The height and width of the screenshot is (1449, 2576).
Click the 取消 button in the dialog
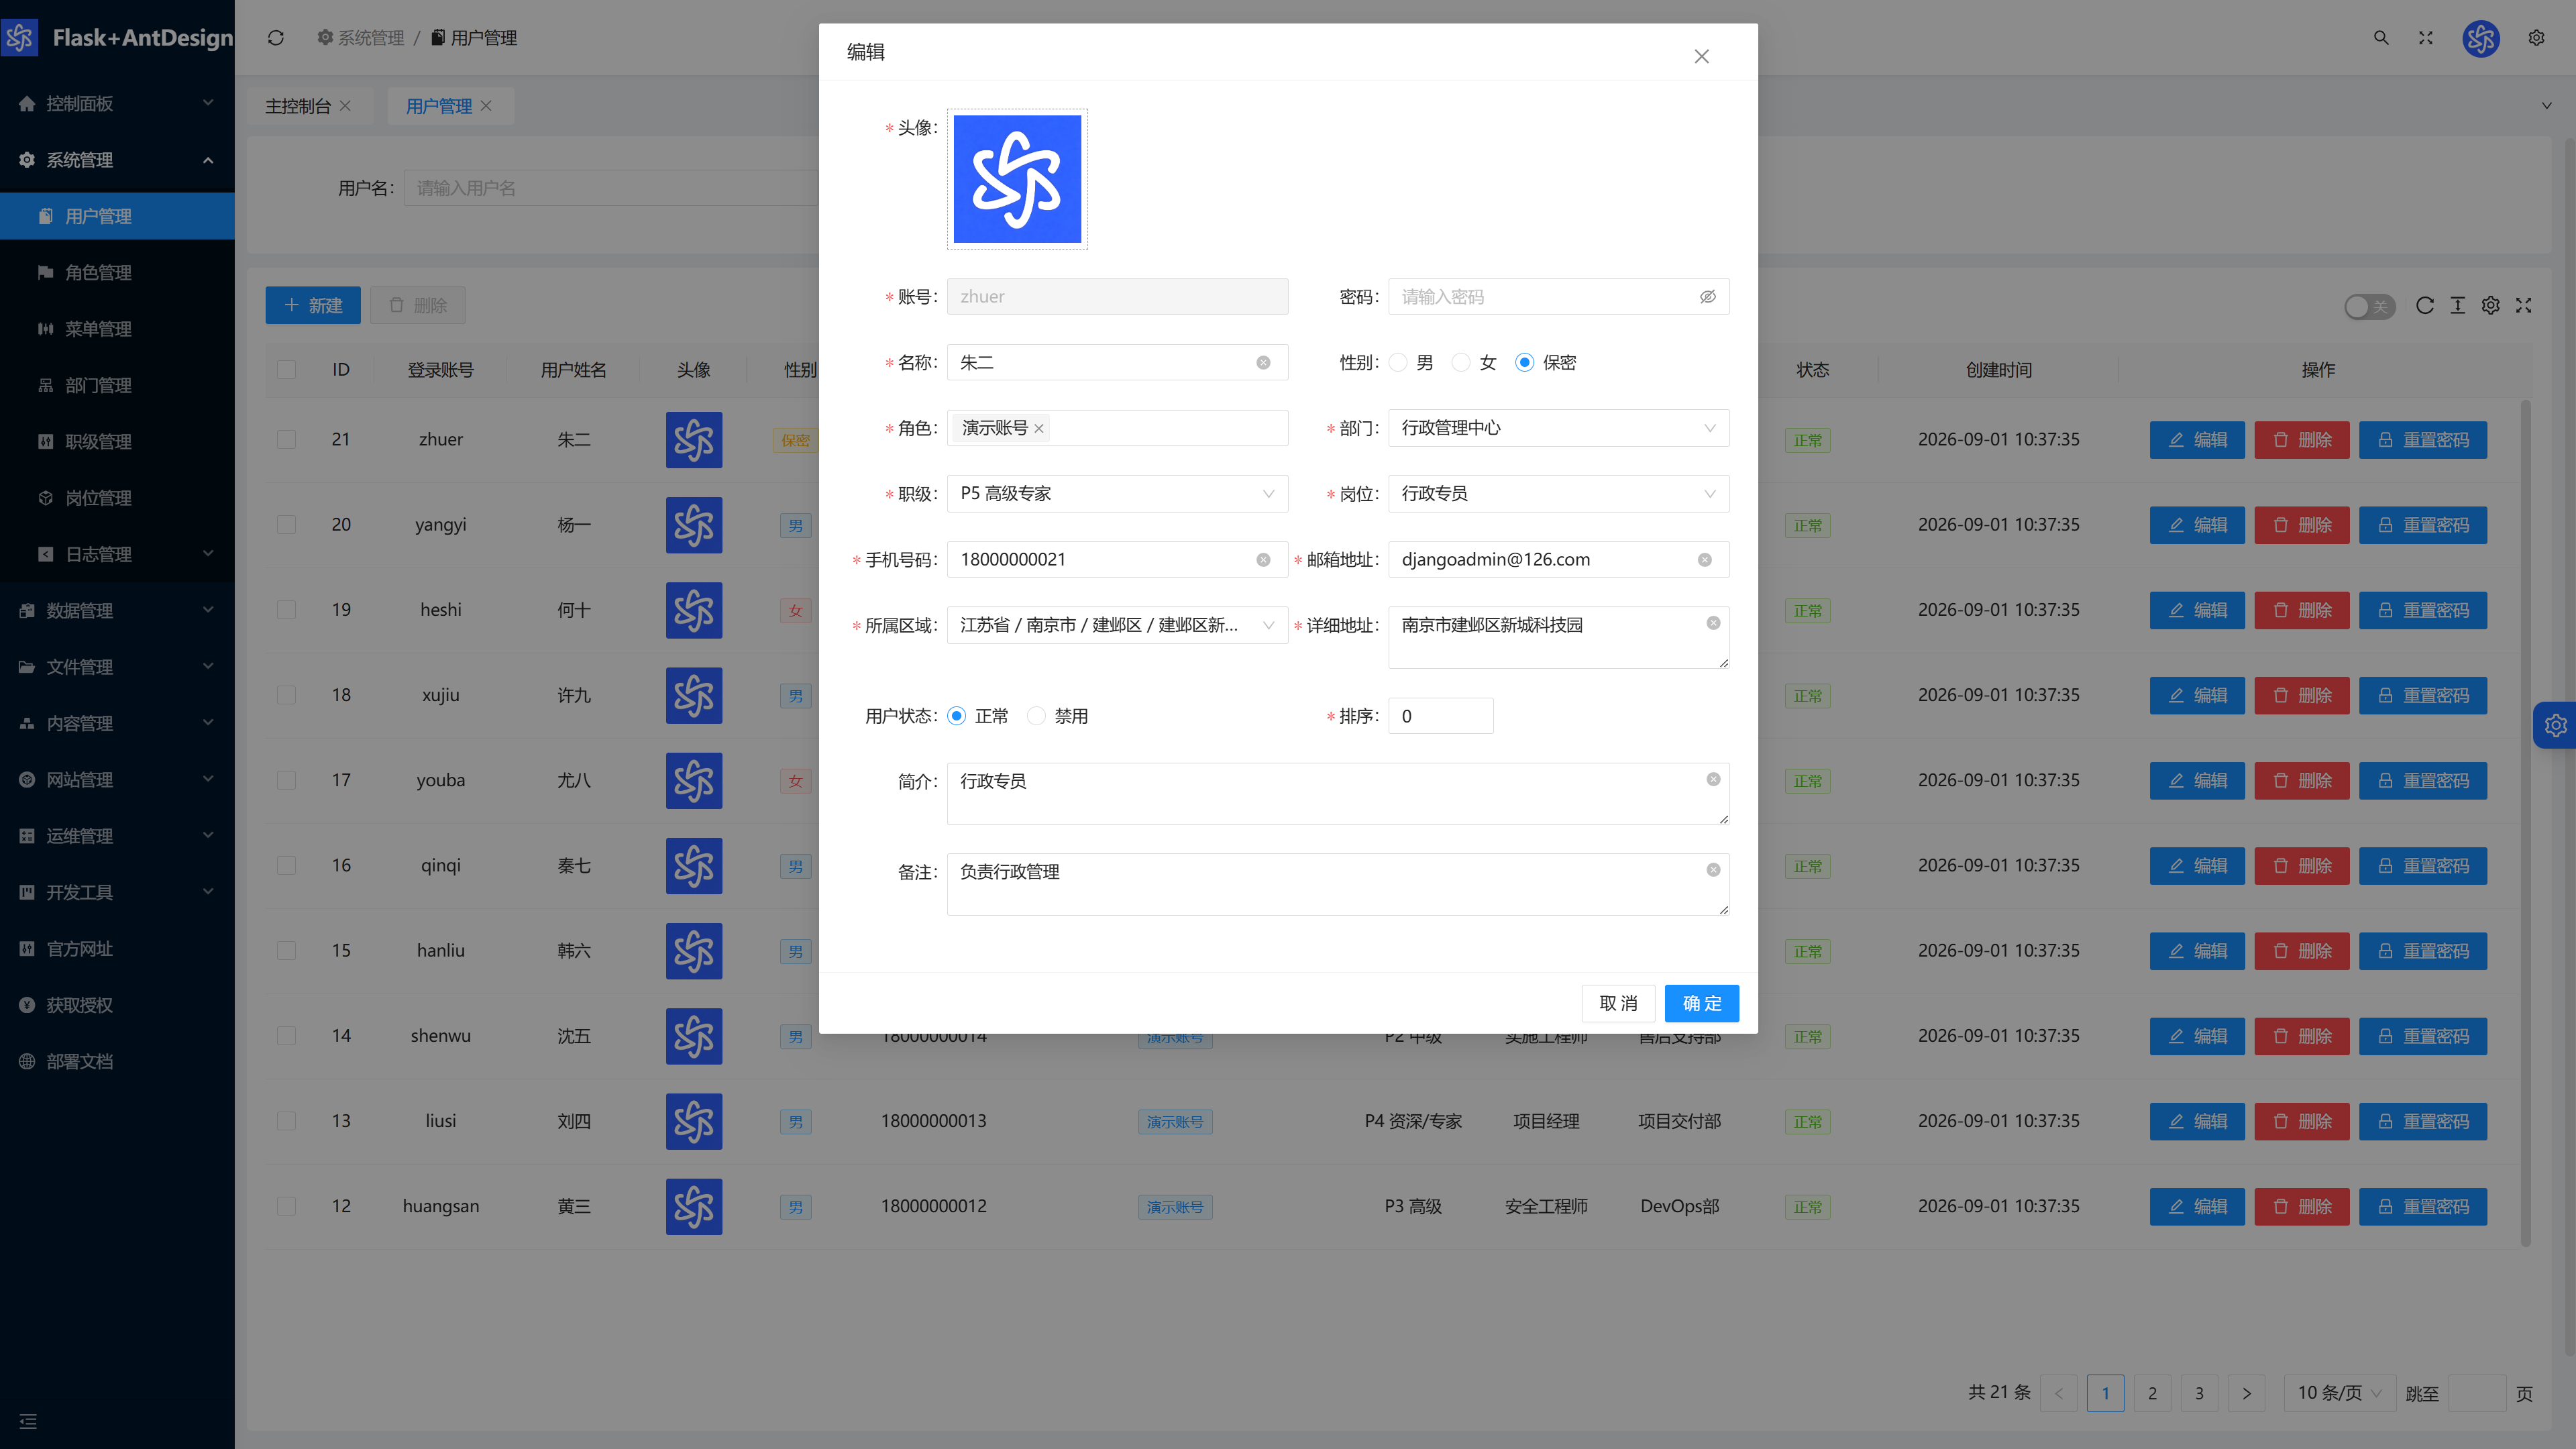click(x=1618, y=1003)
